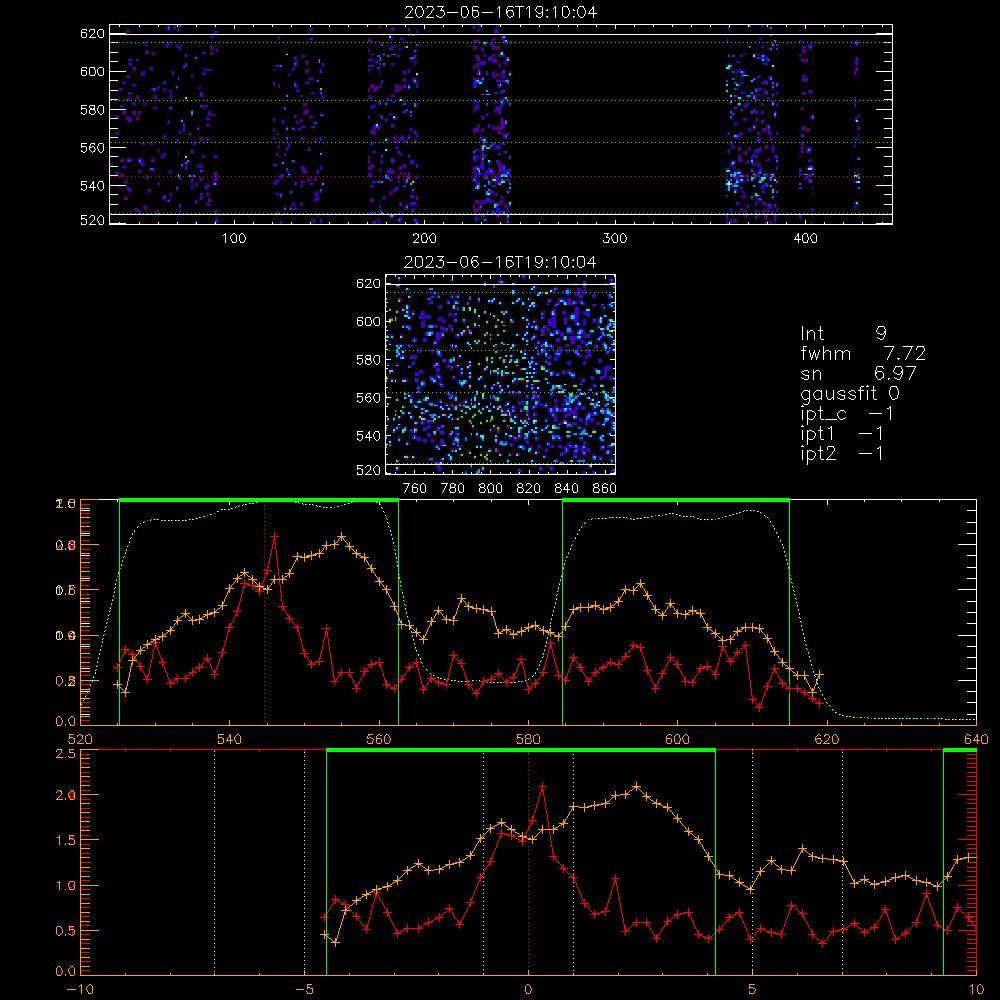Select the 'ipt_c -1' entry
The width and height of the screenshot is (1000, 1000).
coord(847,414)
